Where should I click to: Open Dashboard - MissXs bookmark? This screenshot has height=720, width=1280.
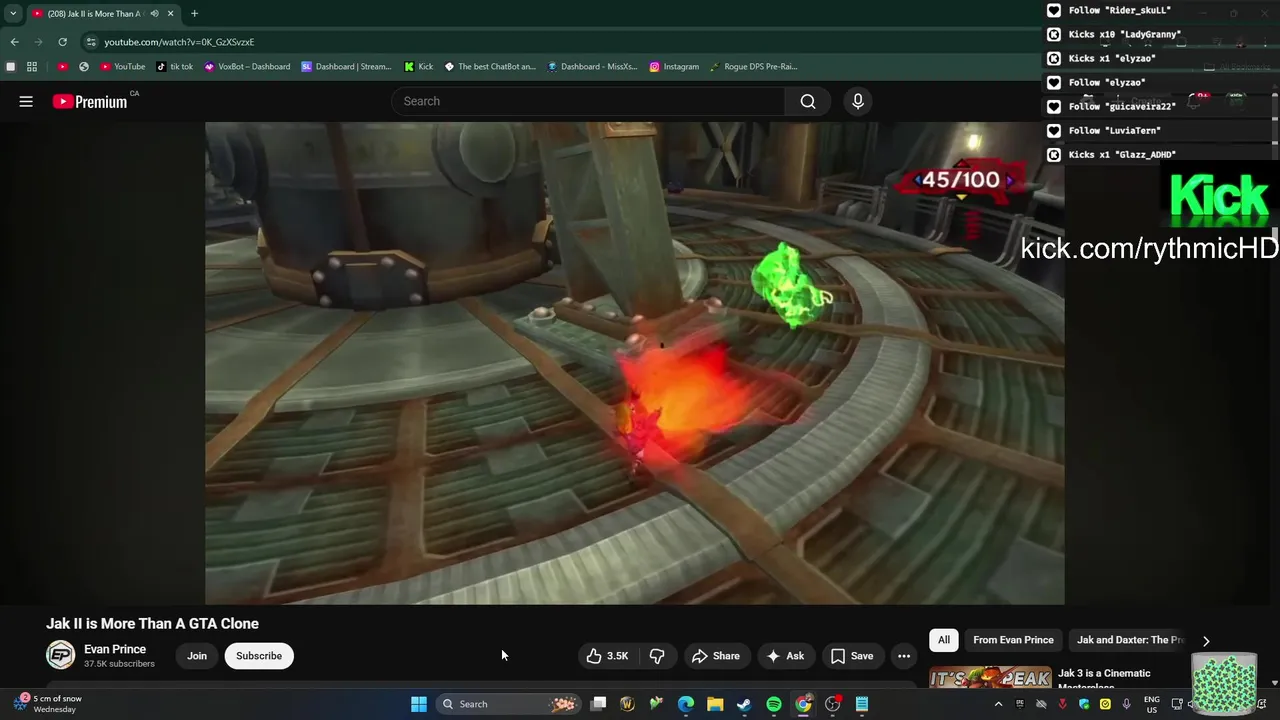tap(592, 67)
